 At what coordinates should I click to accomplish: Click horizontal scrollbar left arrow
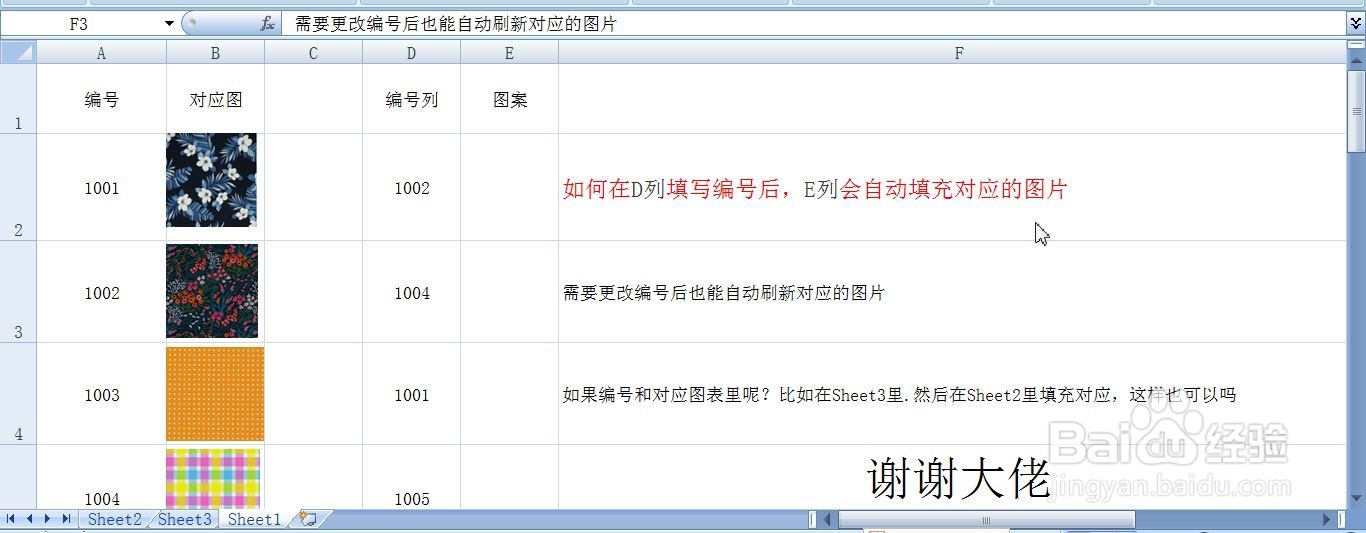tap(827, 520)
